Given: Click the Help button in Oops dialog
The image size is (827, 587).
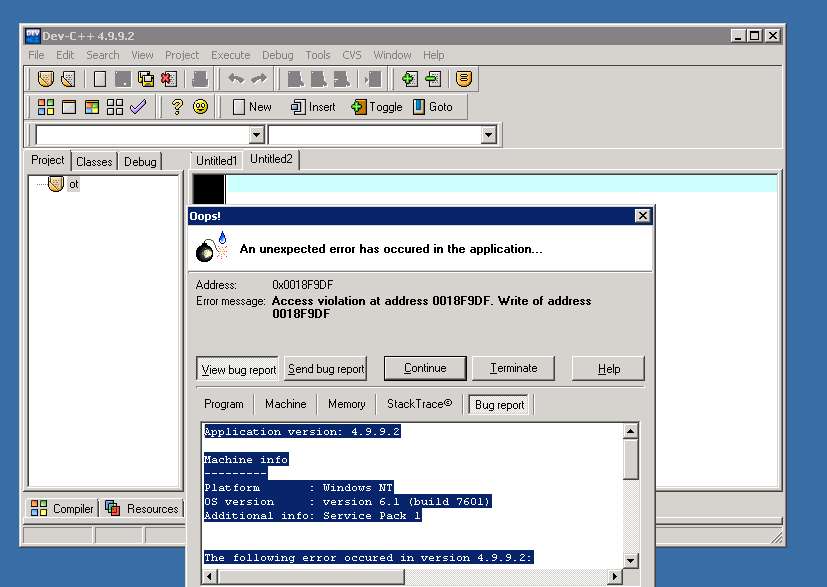Looking at the screenshot, I should click(x=609, y=369).
